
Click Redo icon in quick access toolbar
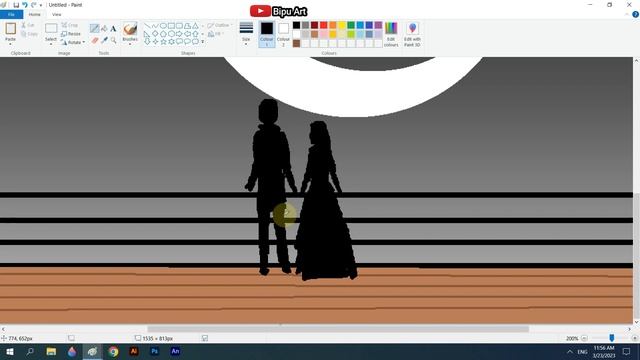coord(33,5)
